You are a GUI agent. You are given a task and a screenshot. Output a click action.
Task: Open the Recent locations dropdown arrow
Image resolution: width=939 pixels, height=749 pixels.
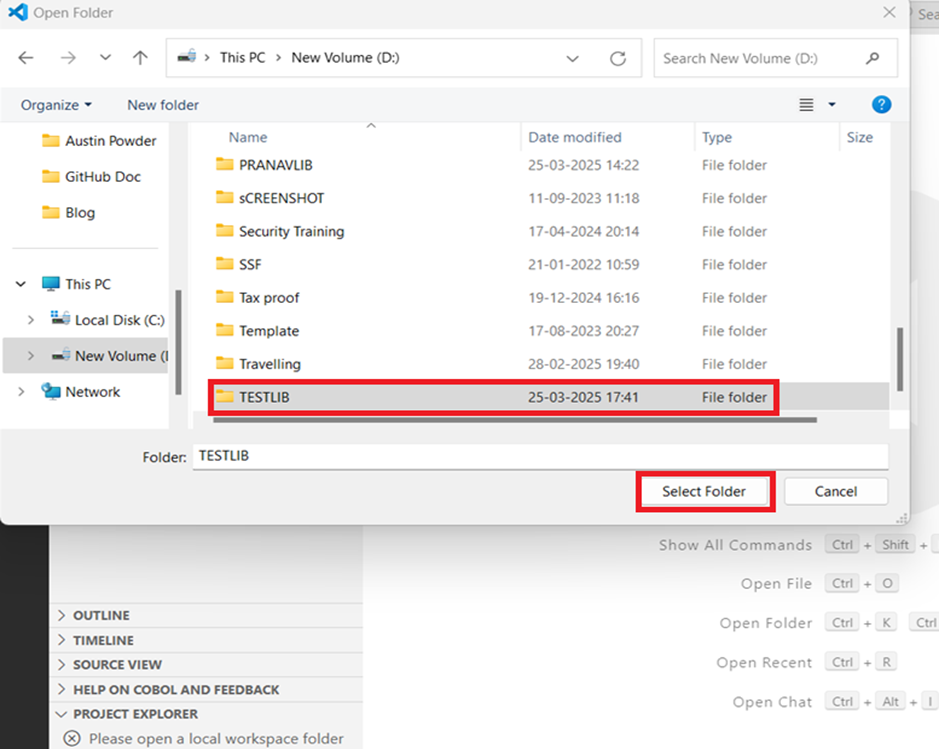(105, 58)
